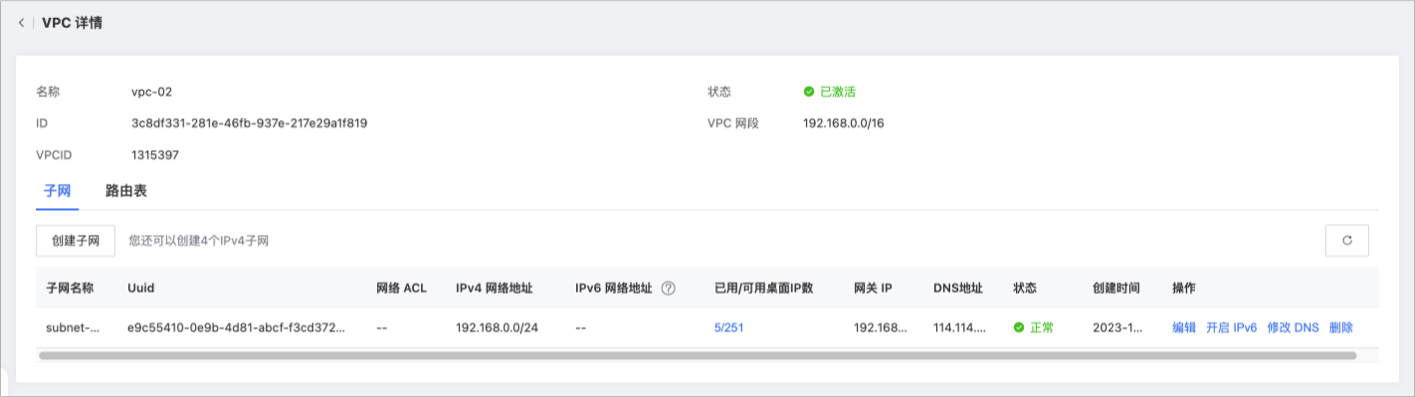
Task: Click the 192.168.0.0/24 IPv4 address cell
Action: (x=497, y=327)
